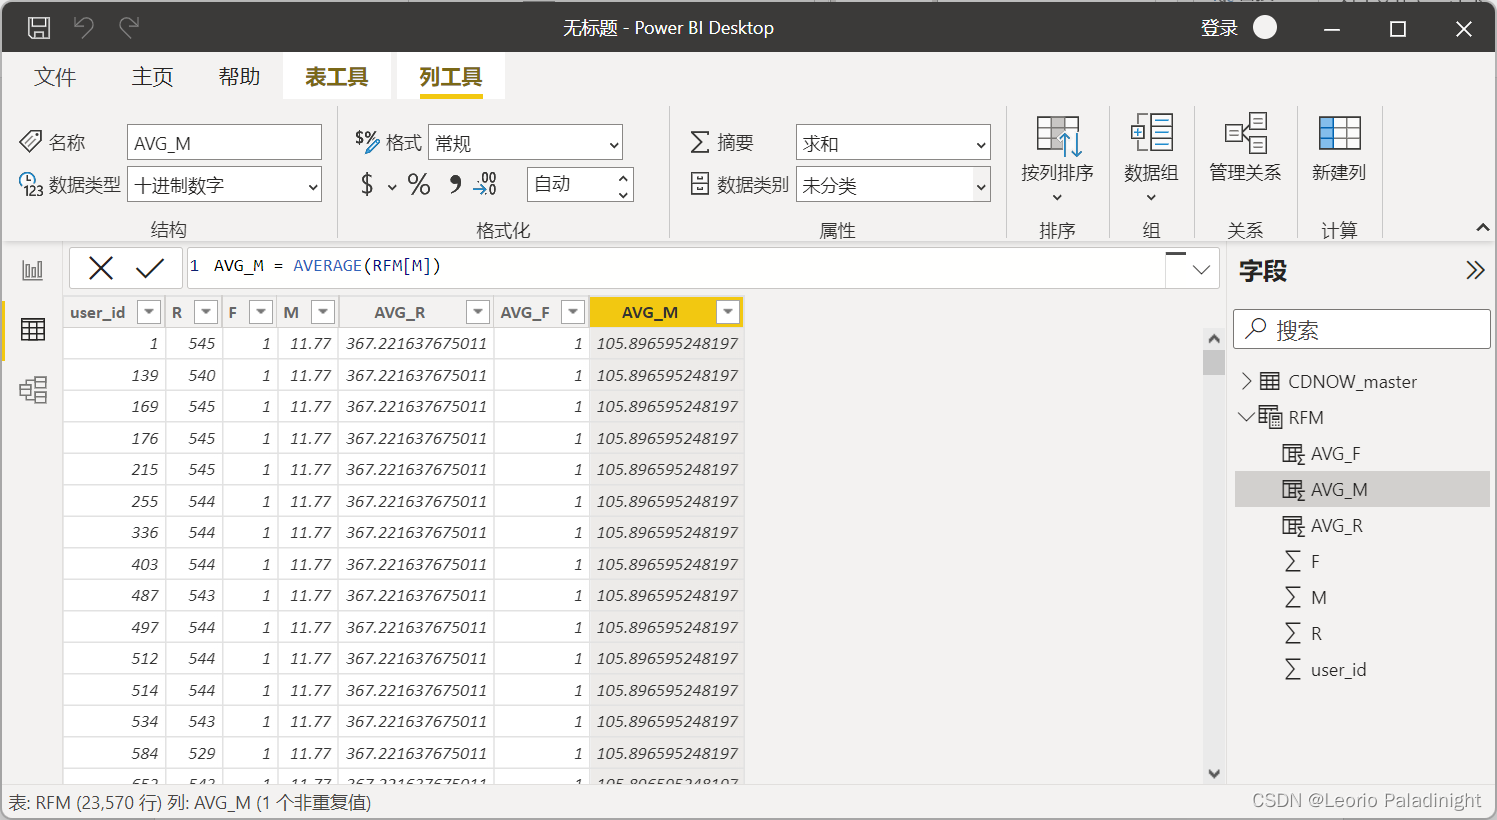Click the 搜索 fields search box

click(x=1362, y=329)
